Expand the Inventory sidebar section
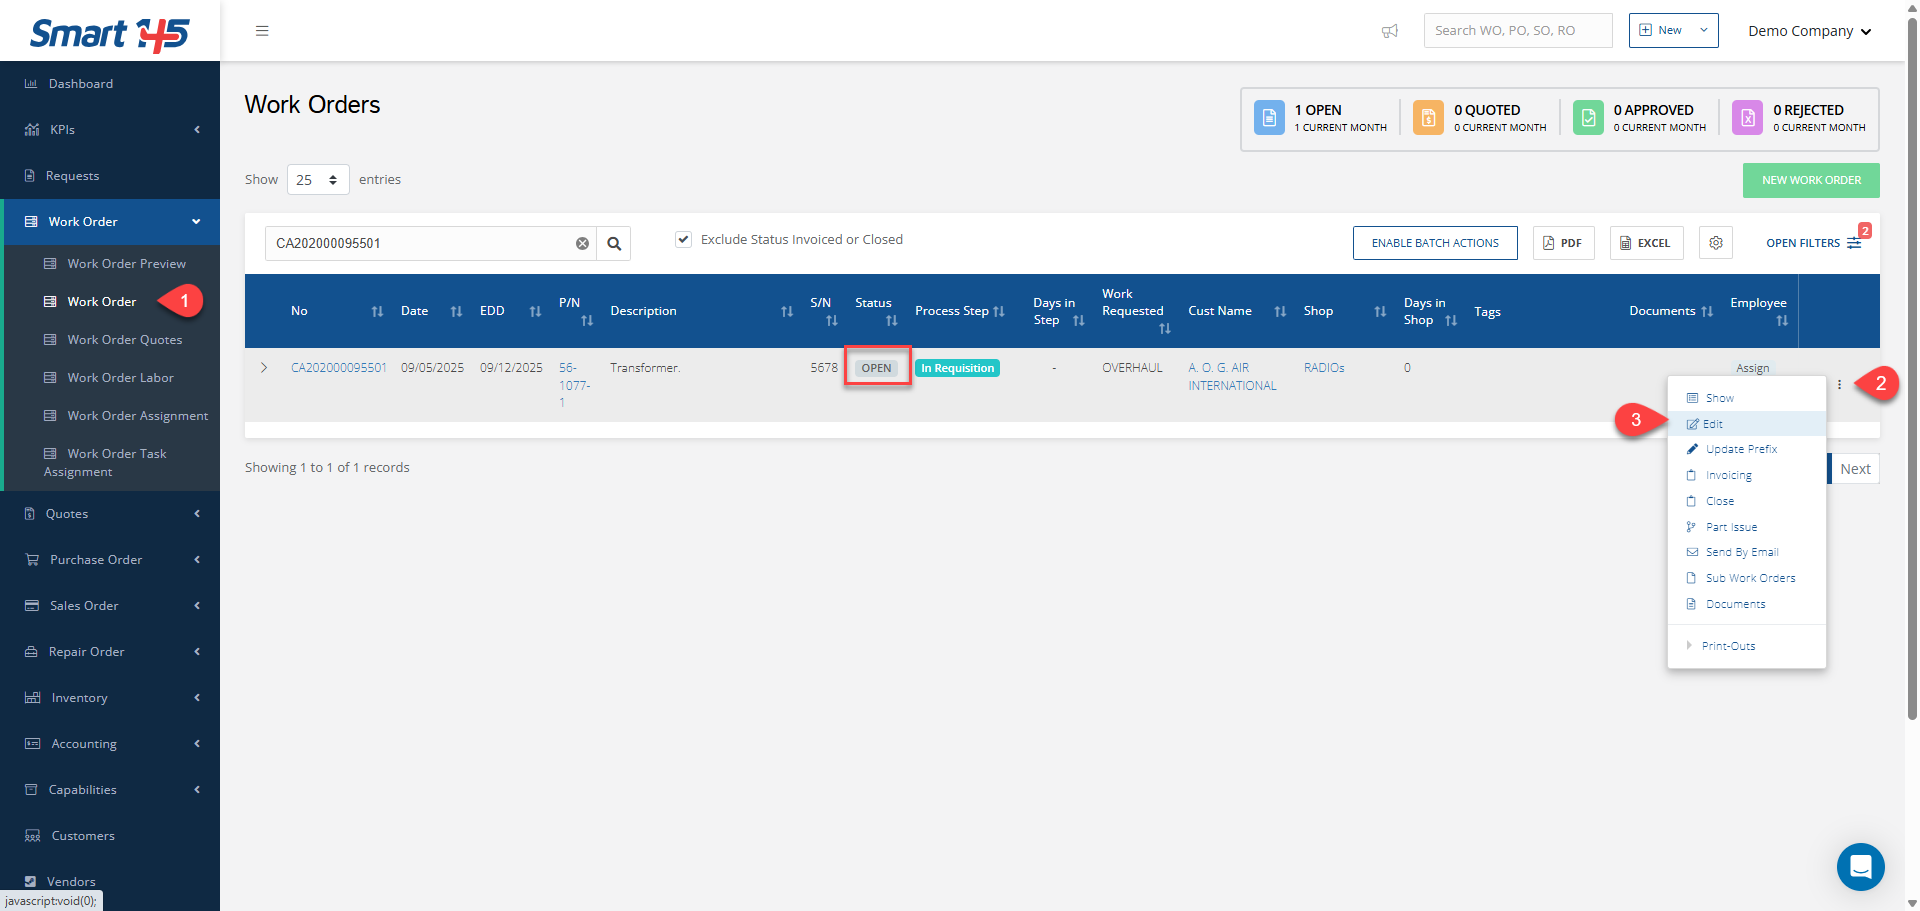This screenshot has height=911, width=1920. point(110,698)
